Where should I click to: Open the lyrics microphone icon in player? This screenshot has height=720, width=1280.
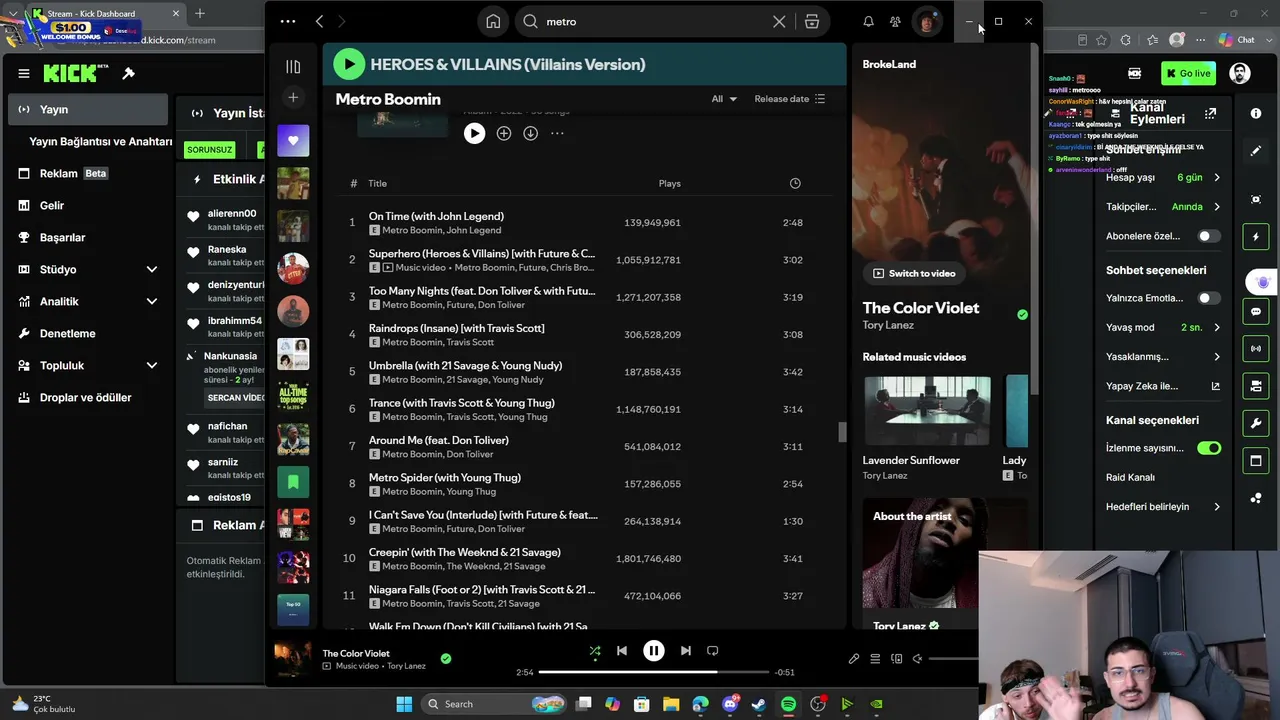pyautogui.click(x=854, y=659)
